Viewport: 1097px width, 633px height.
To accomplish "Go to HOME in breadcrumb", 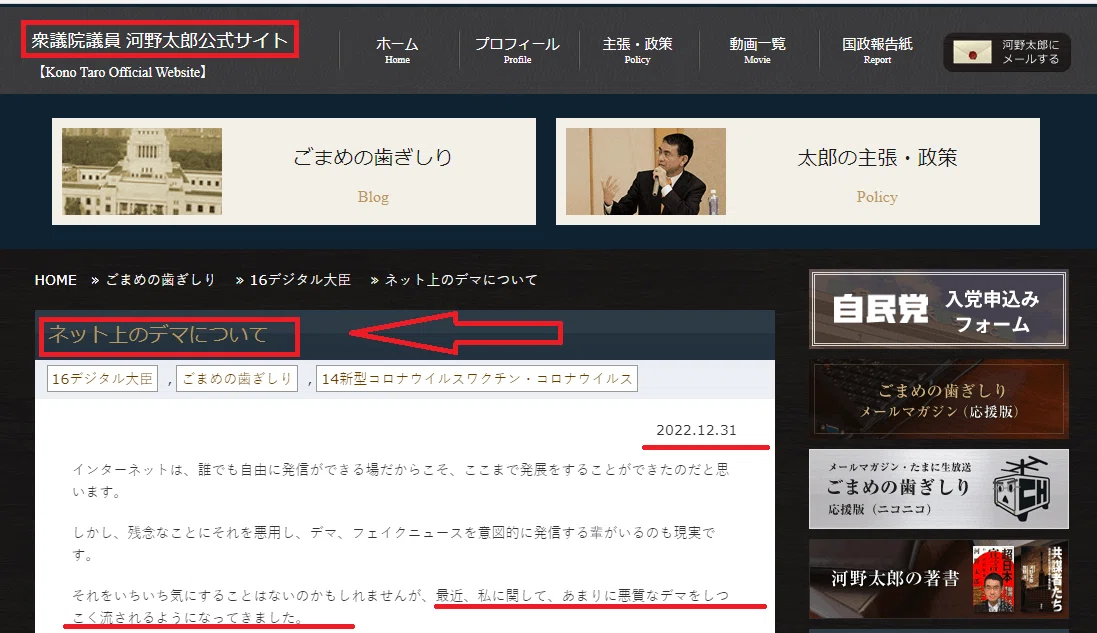I will point(55,280).
